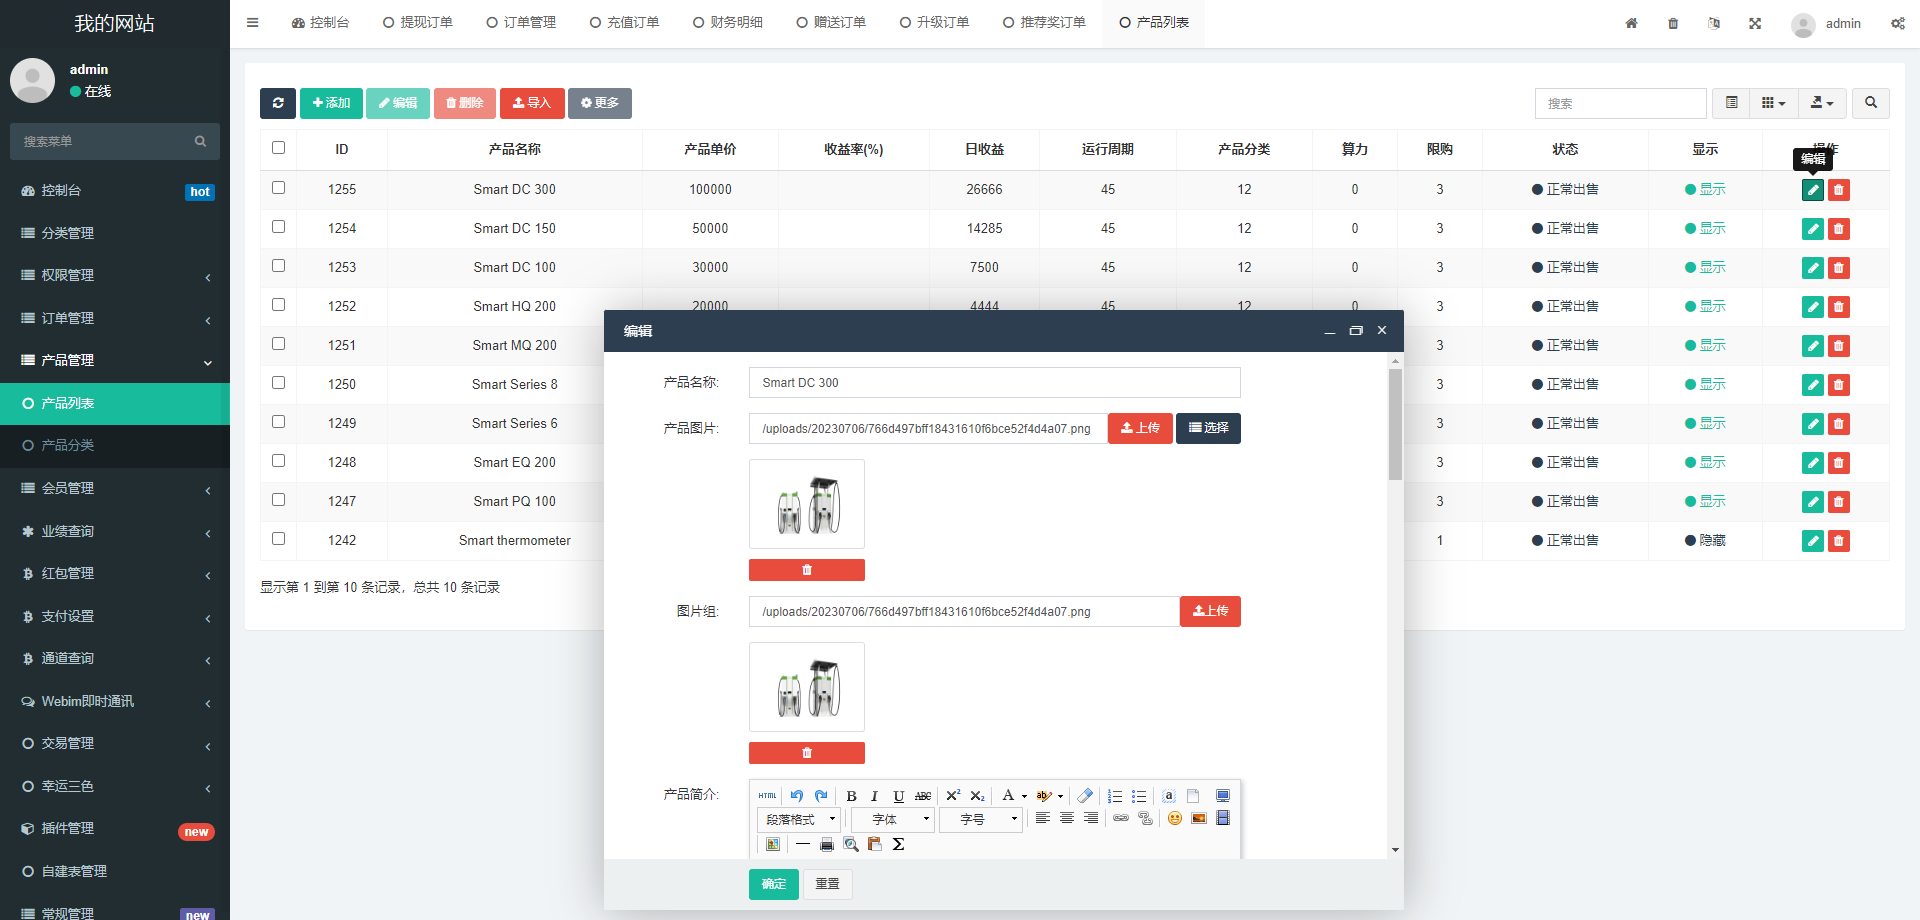This screenshot has height=920, width=1920.
Task: Insert an emoticon with the smiley icon
Action: (1175, 819)
